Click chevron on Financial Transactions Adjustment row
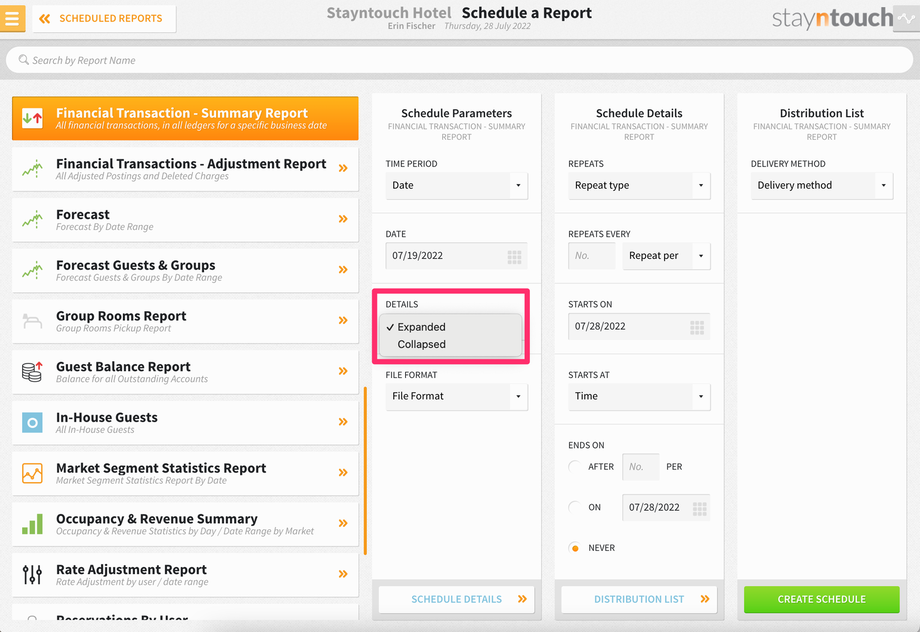This screenshot has height=632, width=920. click(343, 168)
